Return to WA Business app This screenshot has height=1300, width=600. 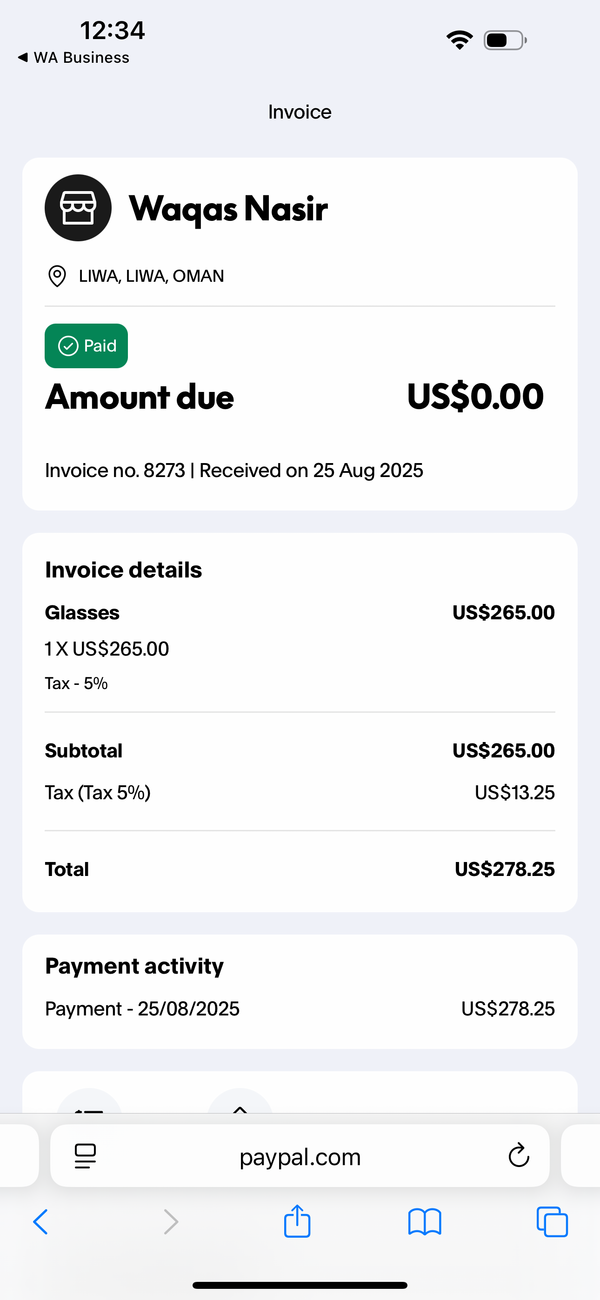[74, 58]
